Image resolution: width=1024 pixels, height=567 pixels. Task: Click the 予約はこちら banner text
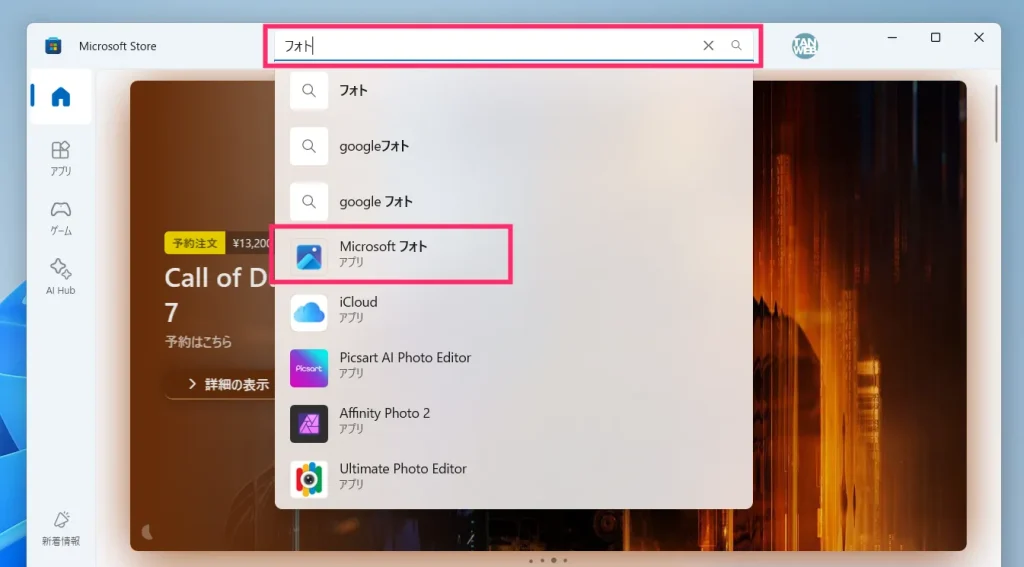(198, 341)
